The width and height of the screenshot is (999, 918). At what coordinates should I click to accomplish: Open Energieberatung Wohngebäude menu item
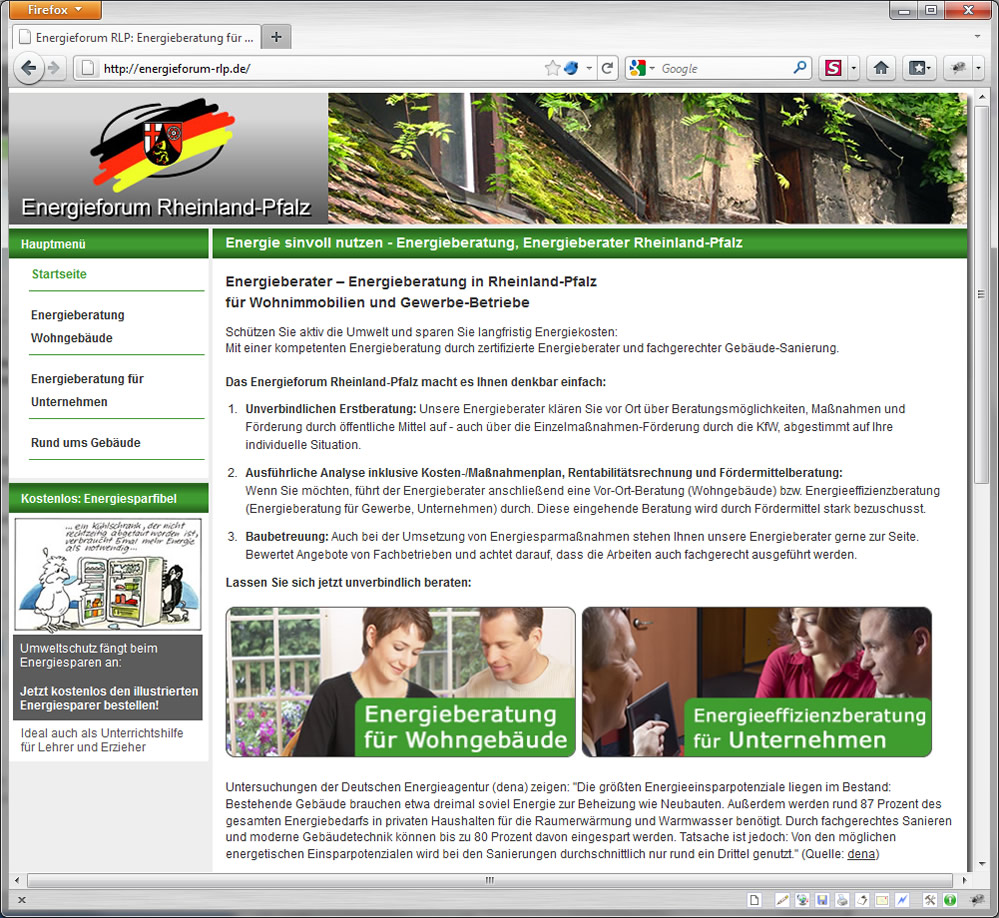(78, 326)
